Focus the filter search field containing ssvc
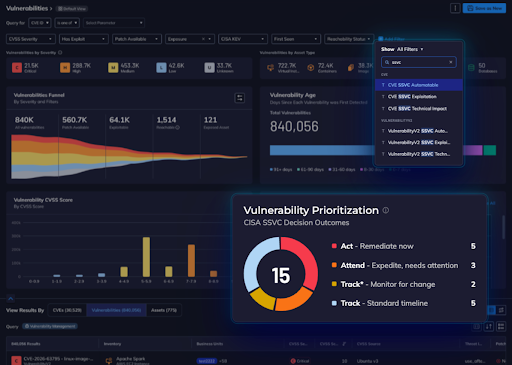The width and height of the screenshot is (512, 365). 419,62
